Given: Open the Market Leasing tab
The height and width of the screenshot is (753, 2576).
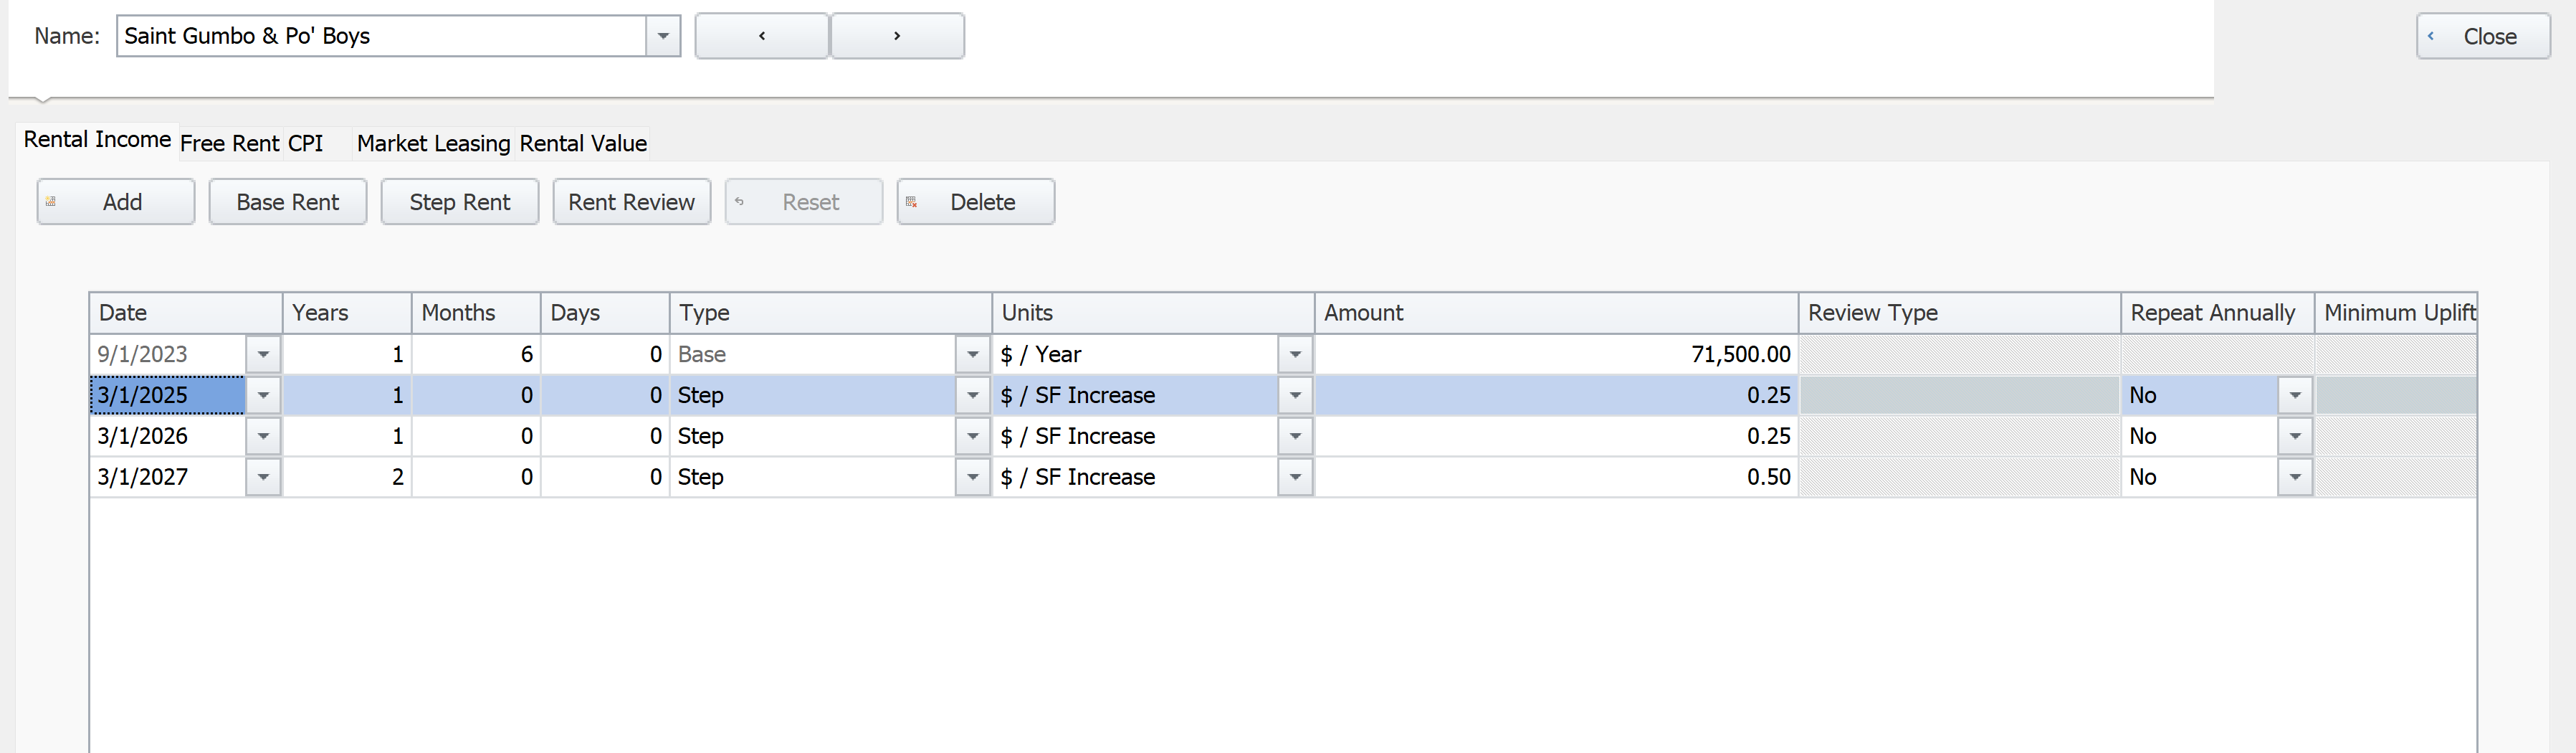Looking at the screenshot, I should 433,144.
